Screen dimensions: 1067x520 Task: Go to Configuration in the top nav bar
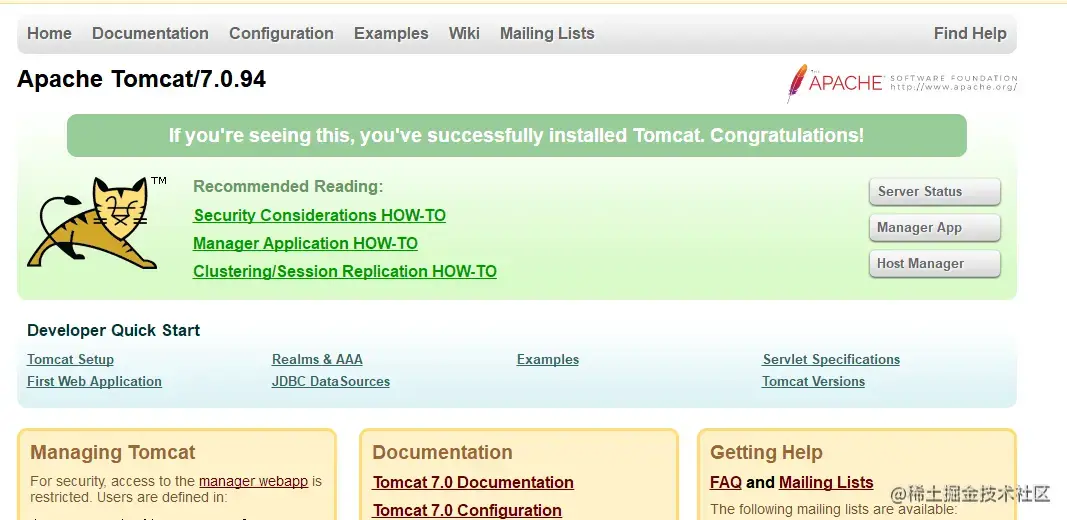[281, 33]
